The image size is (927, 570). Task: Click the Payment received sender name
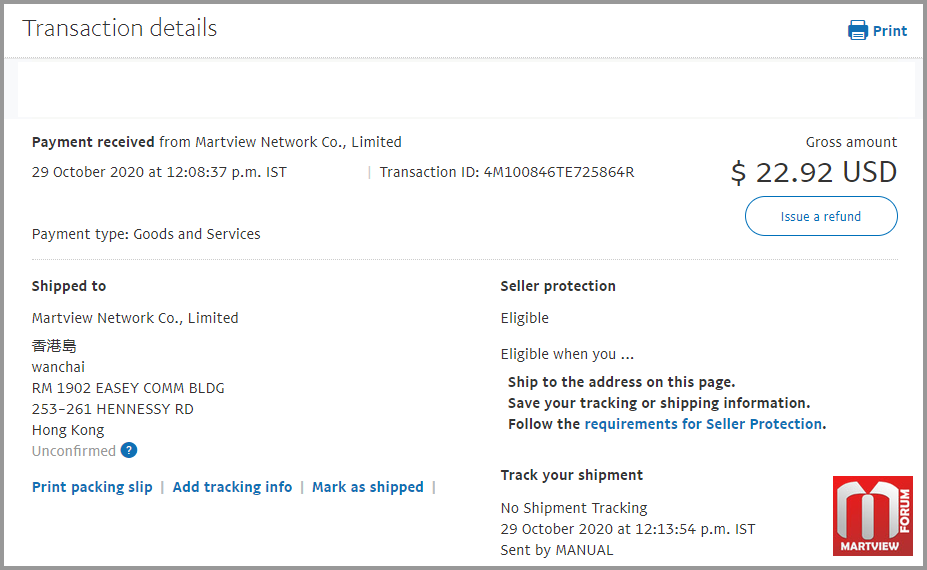pyautogui.click(x=299, y=142)
